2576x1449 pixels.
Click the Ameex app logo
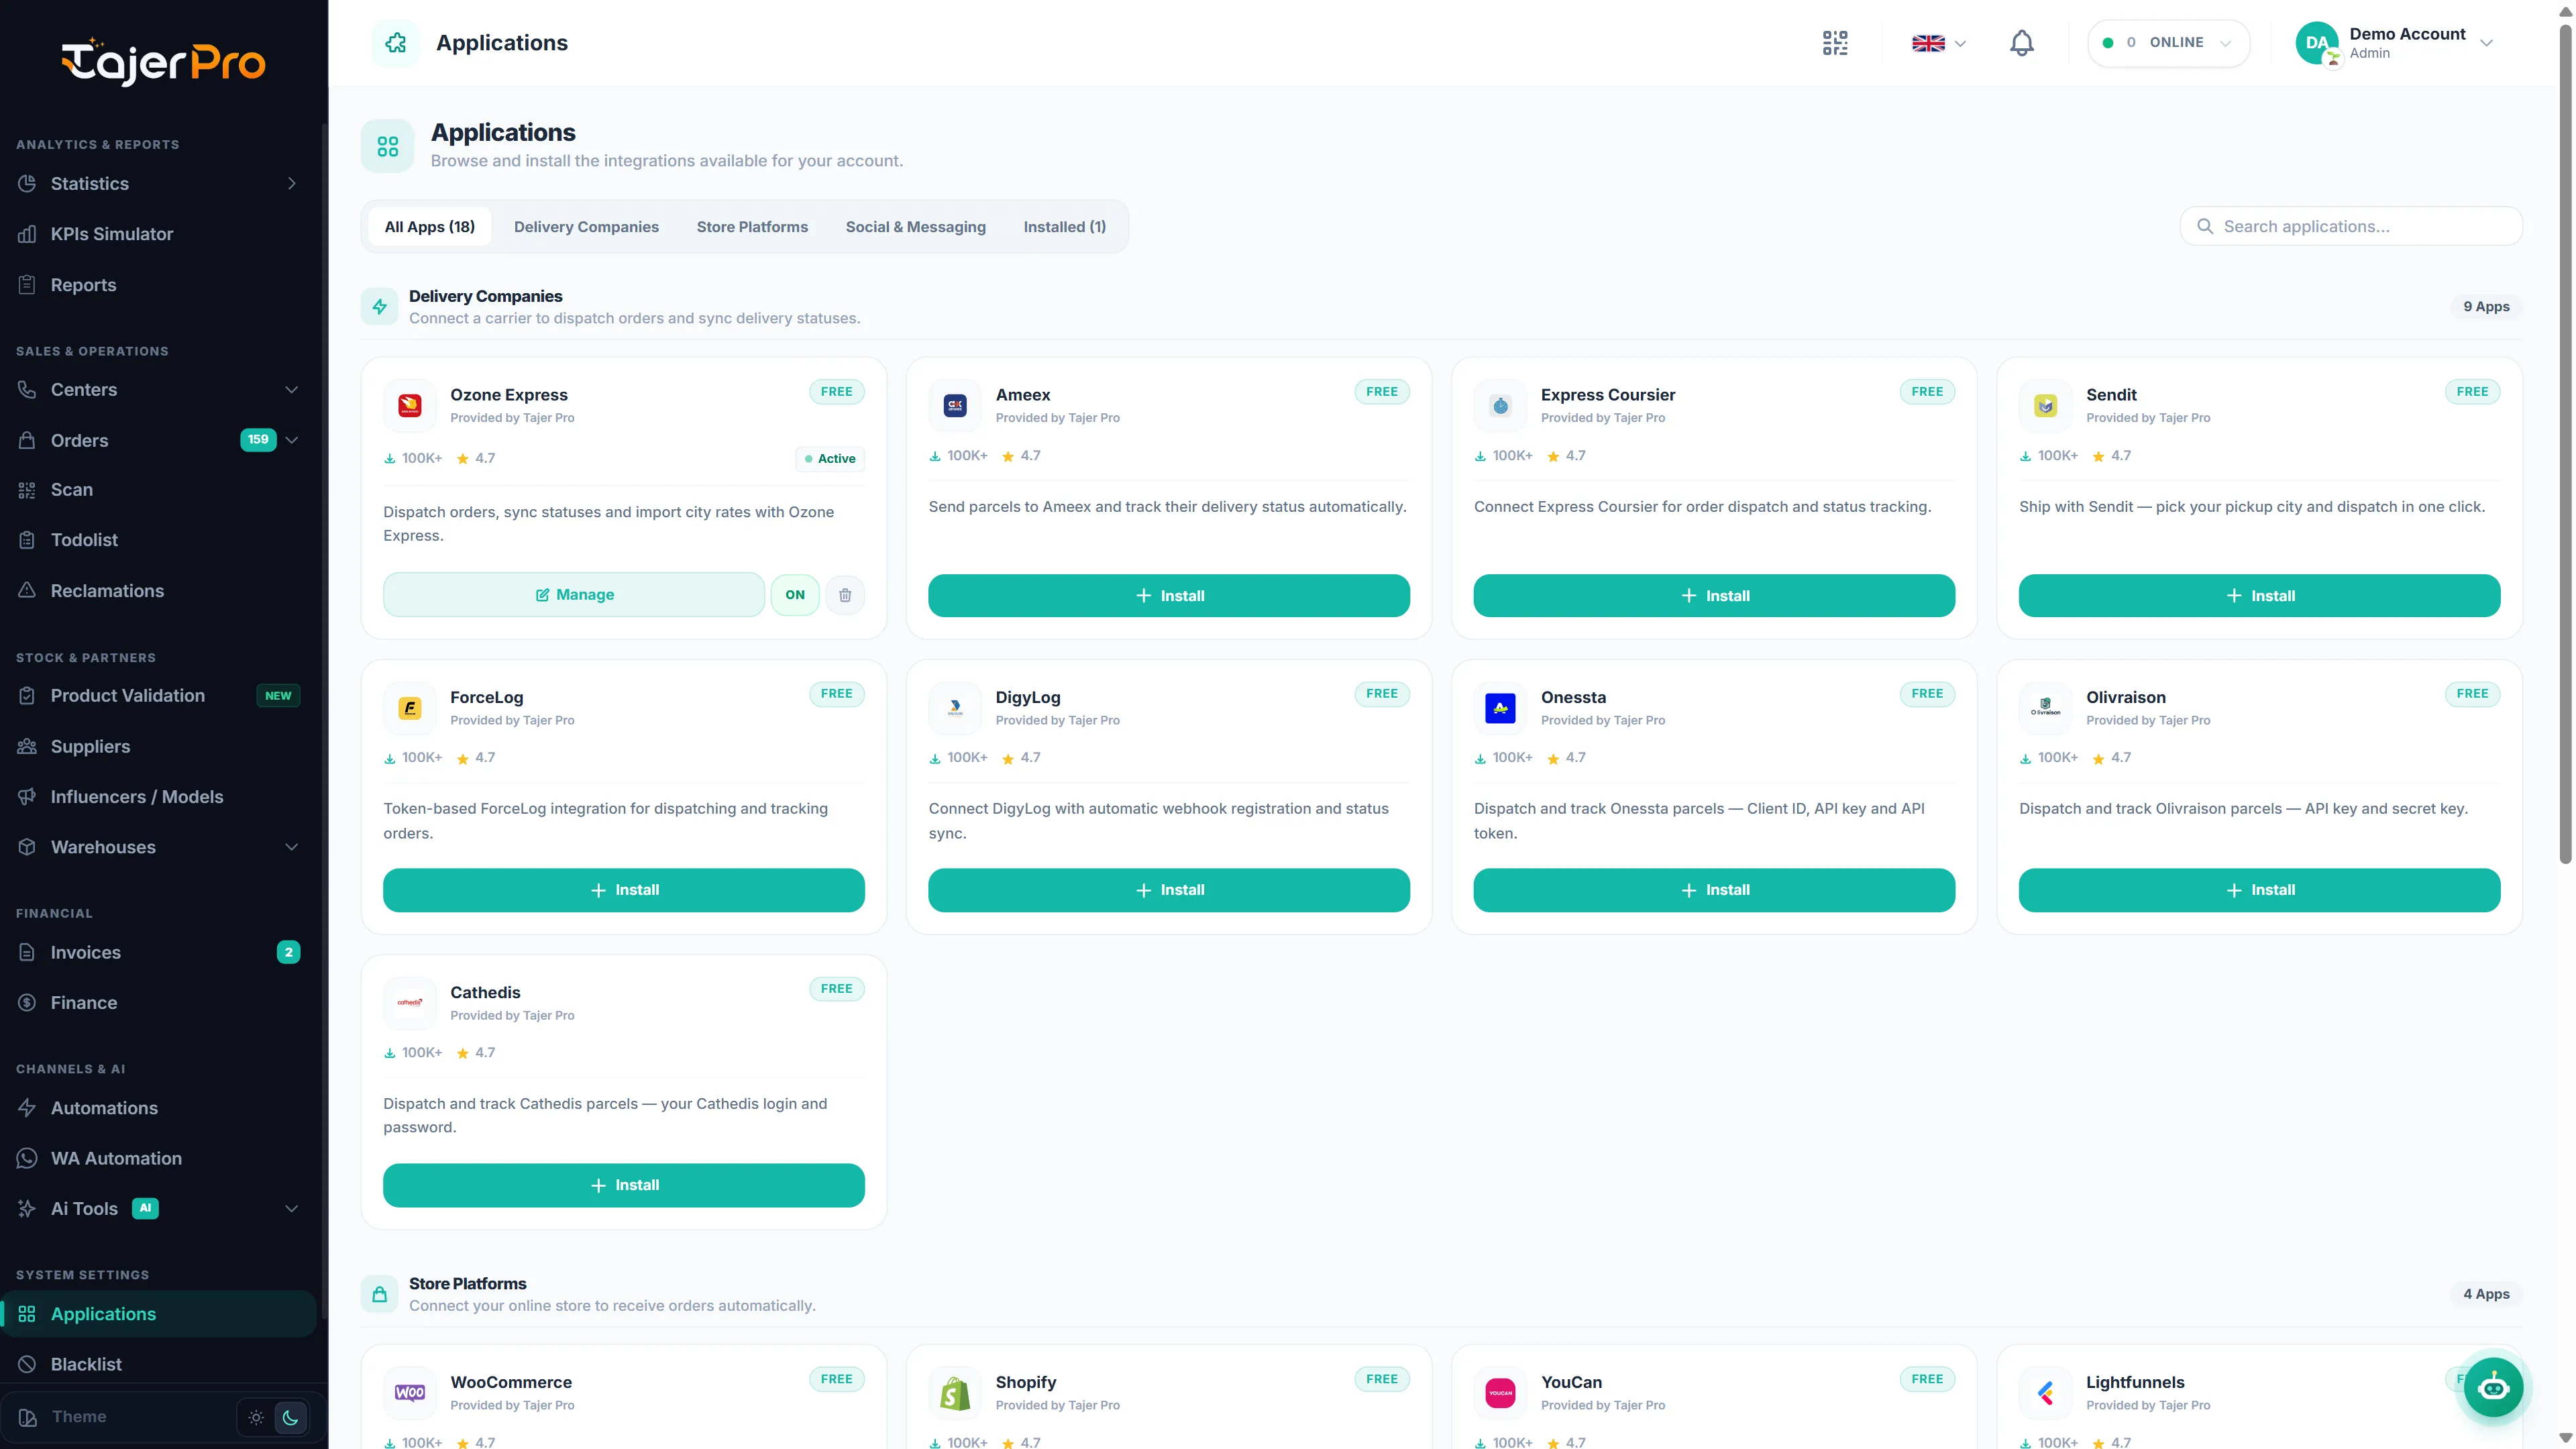point(955,405)
